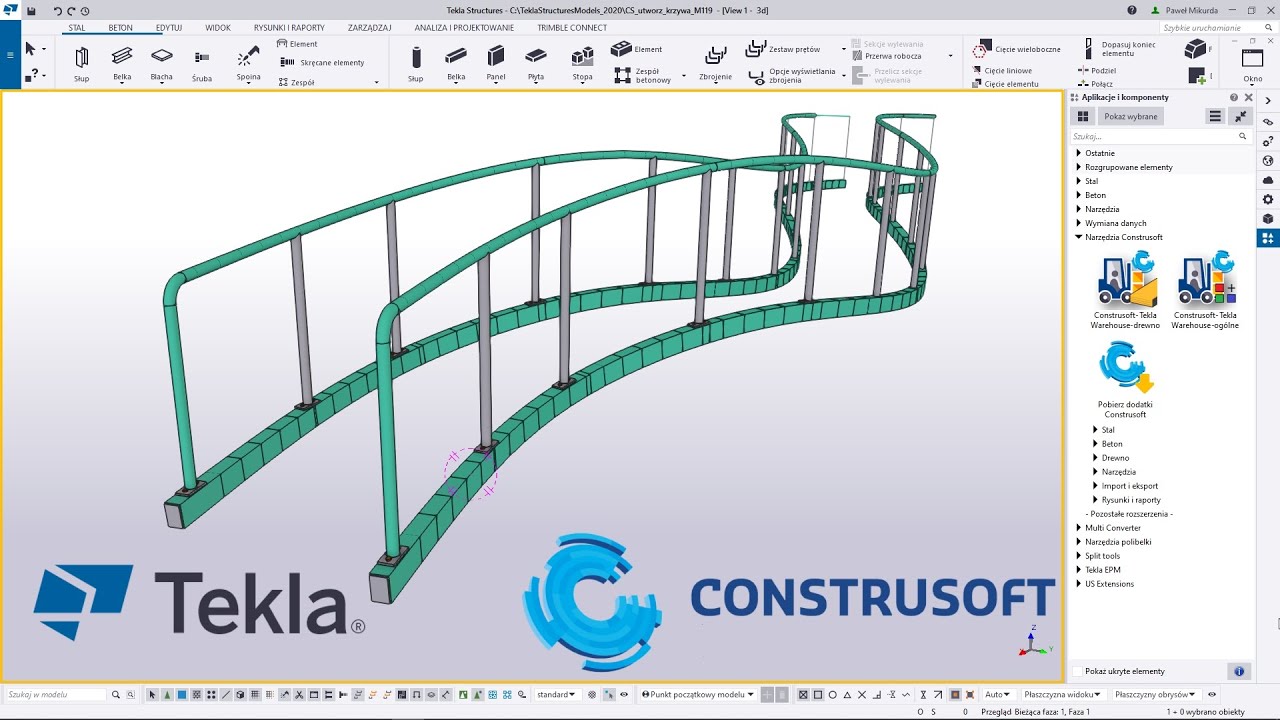Viewport: 1280px width, 720px height.
Task: Click the Stopa footing tool
Action: tap(582, 64)
